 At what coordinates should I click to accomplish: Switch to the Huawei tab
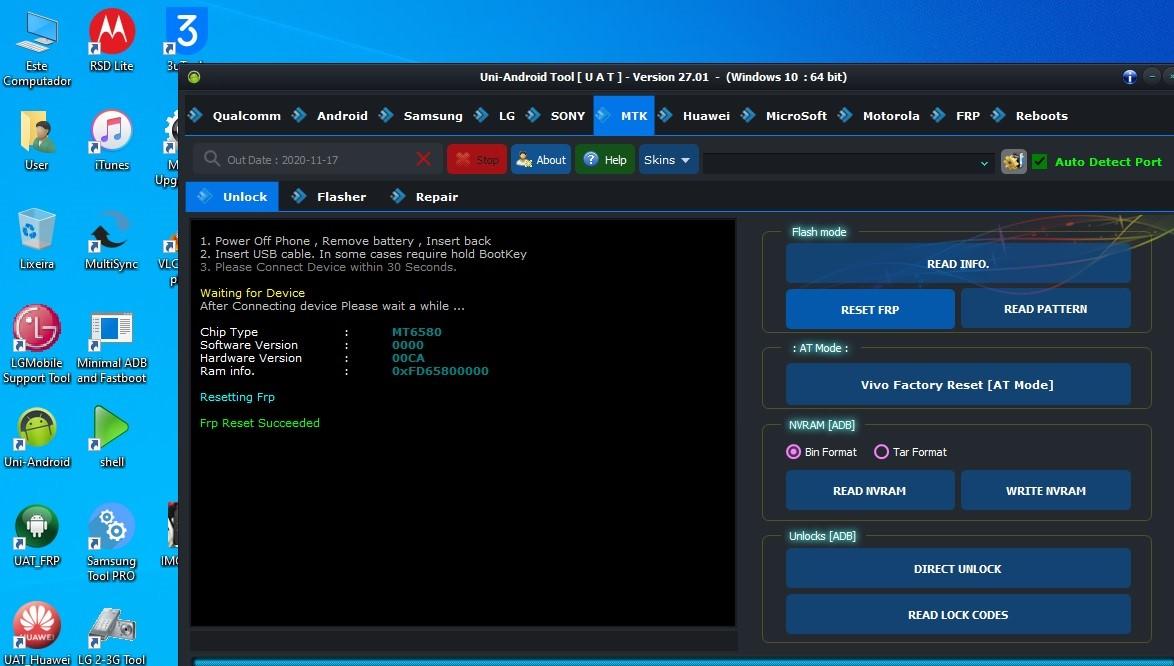coord(694,115)
